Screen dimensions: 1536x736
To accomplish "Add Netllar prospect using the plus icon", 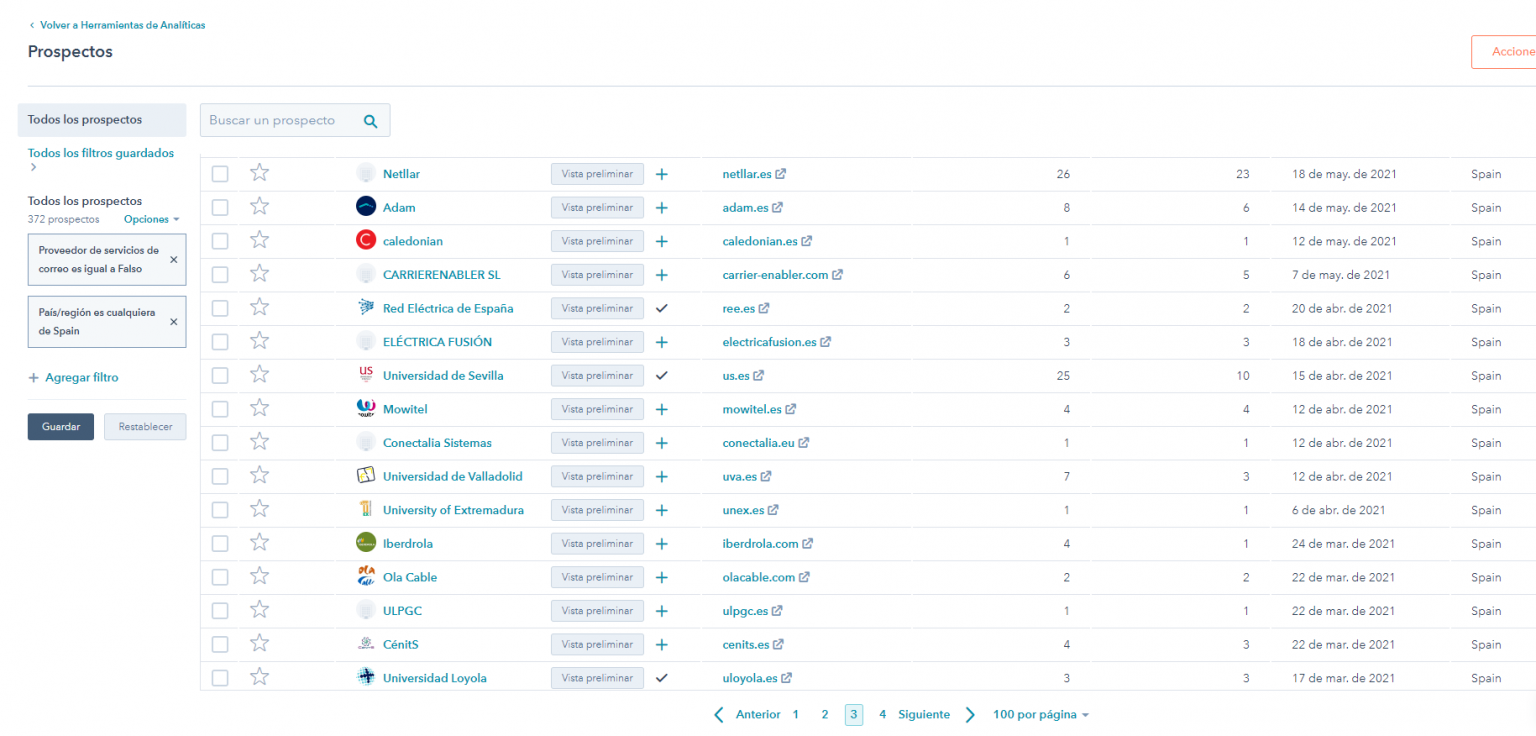I will coord(661,173).
